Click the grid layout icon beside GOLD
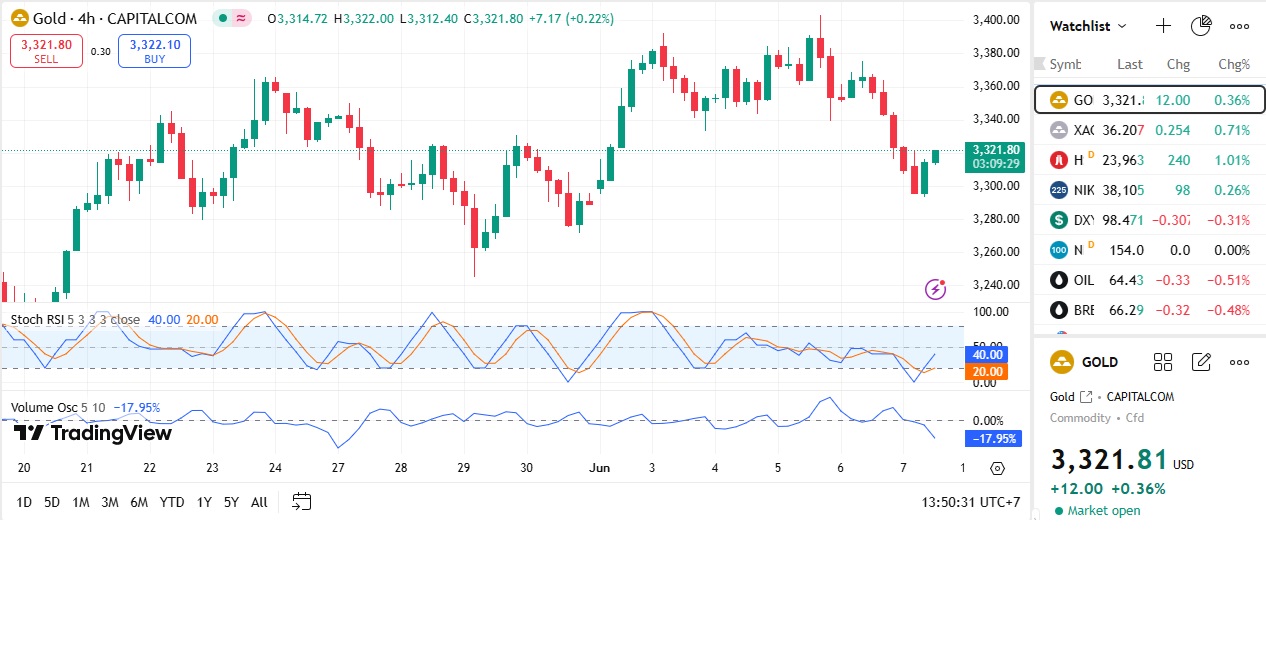1266x648 pixels. (1163, 362)
